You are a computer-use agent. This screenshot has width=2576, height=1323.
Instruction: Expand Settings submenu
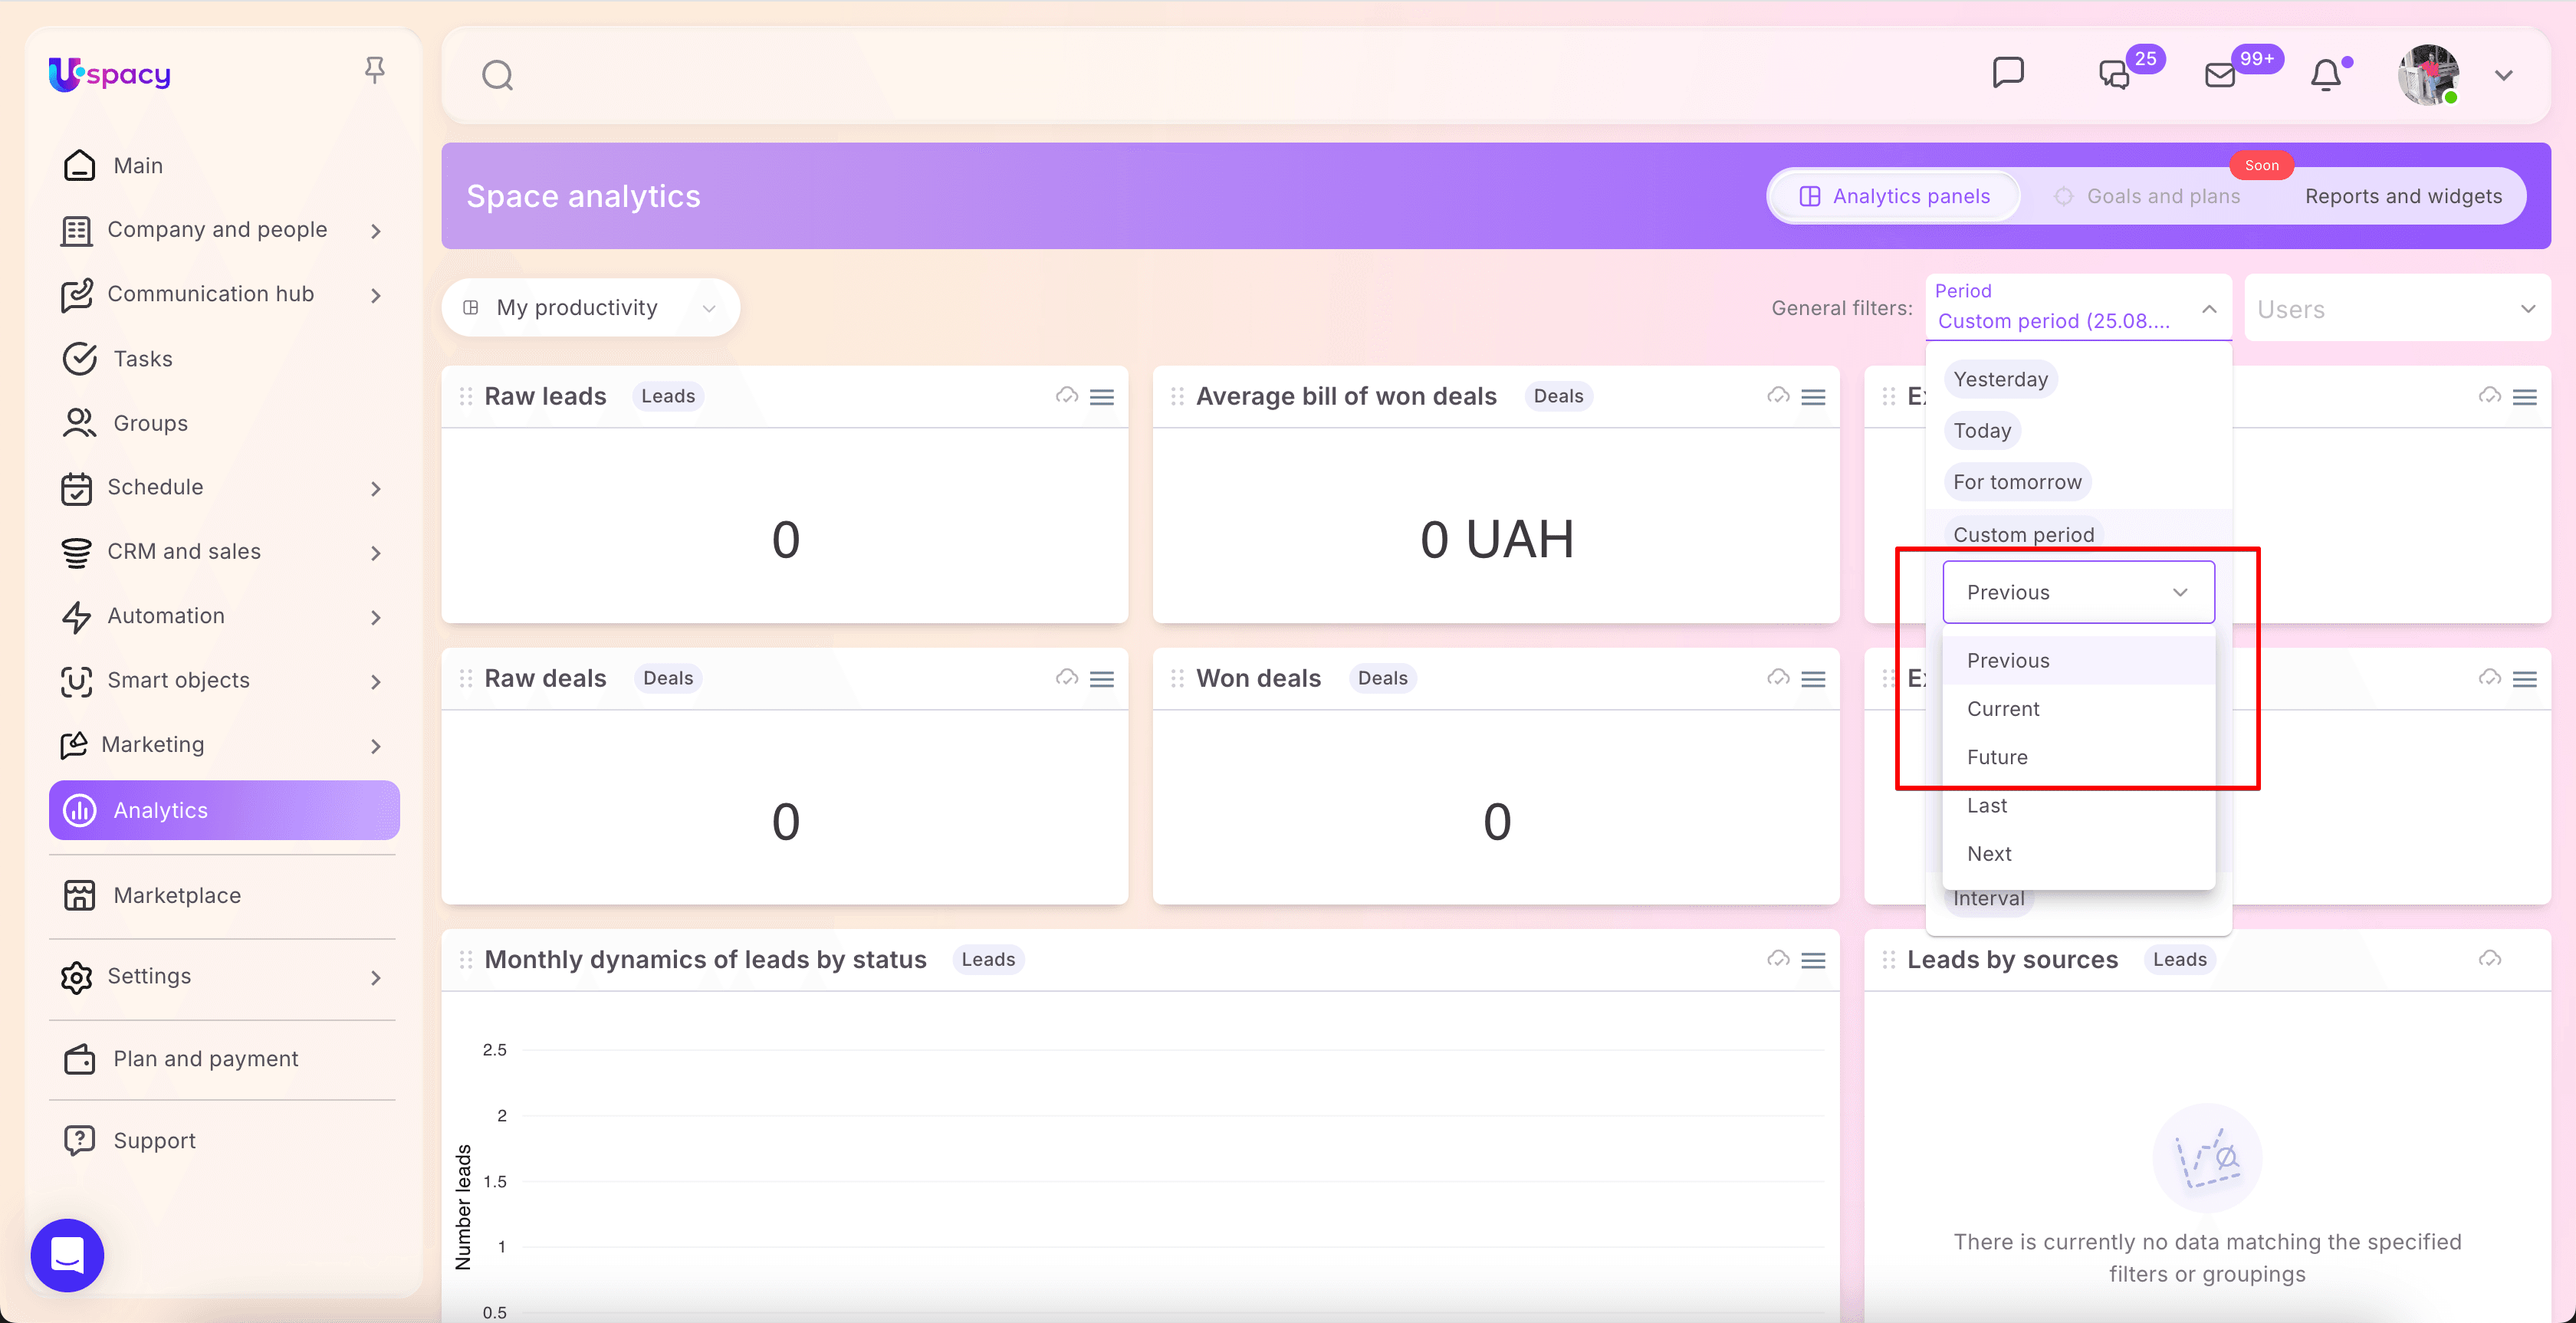click(x=376, y=977)
